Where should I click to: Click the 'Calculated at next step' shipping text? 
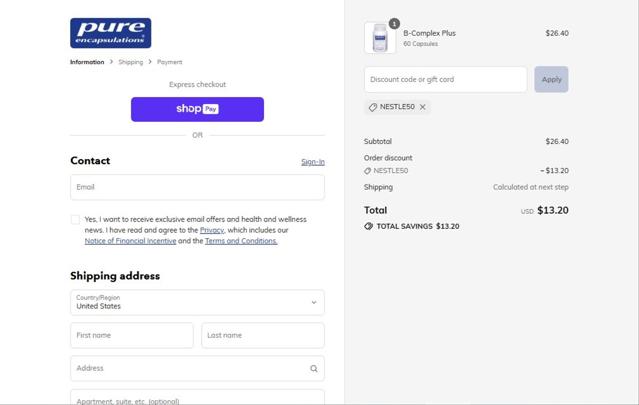[531, 187]
